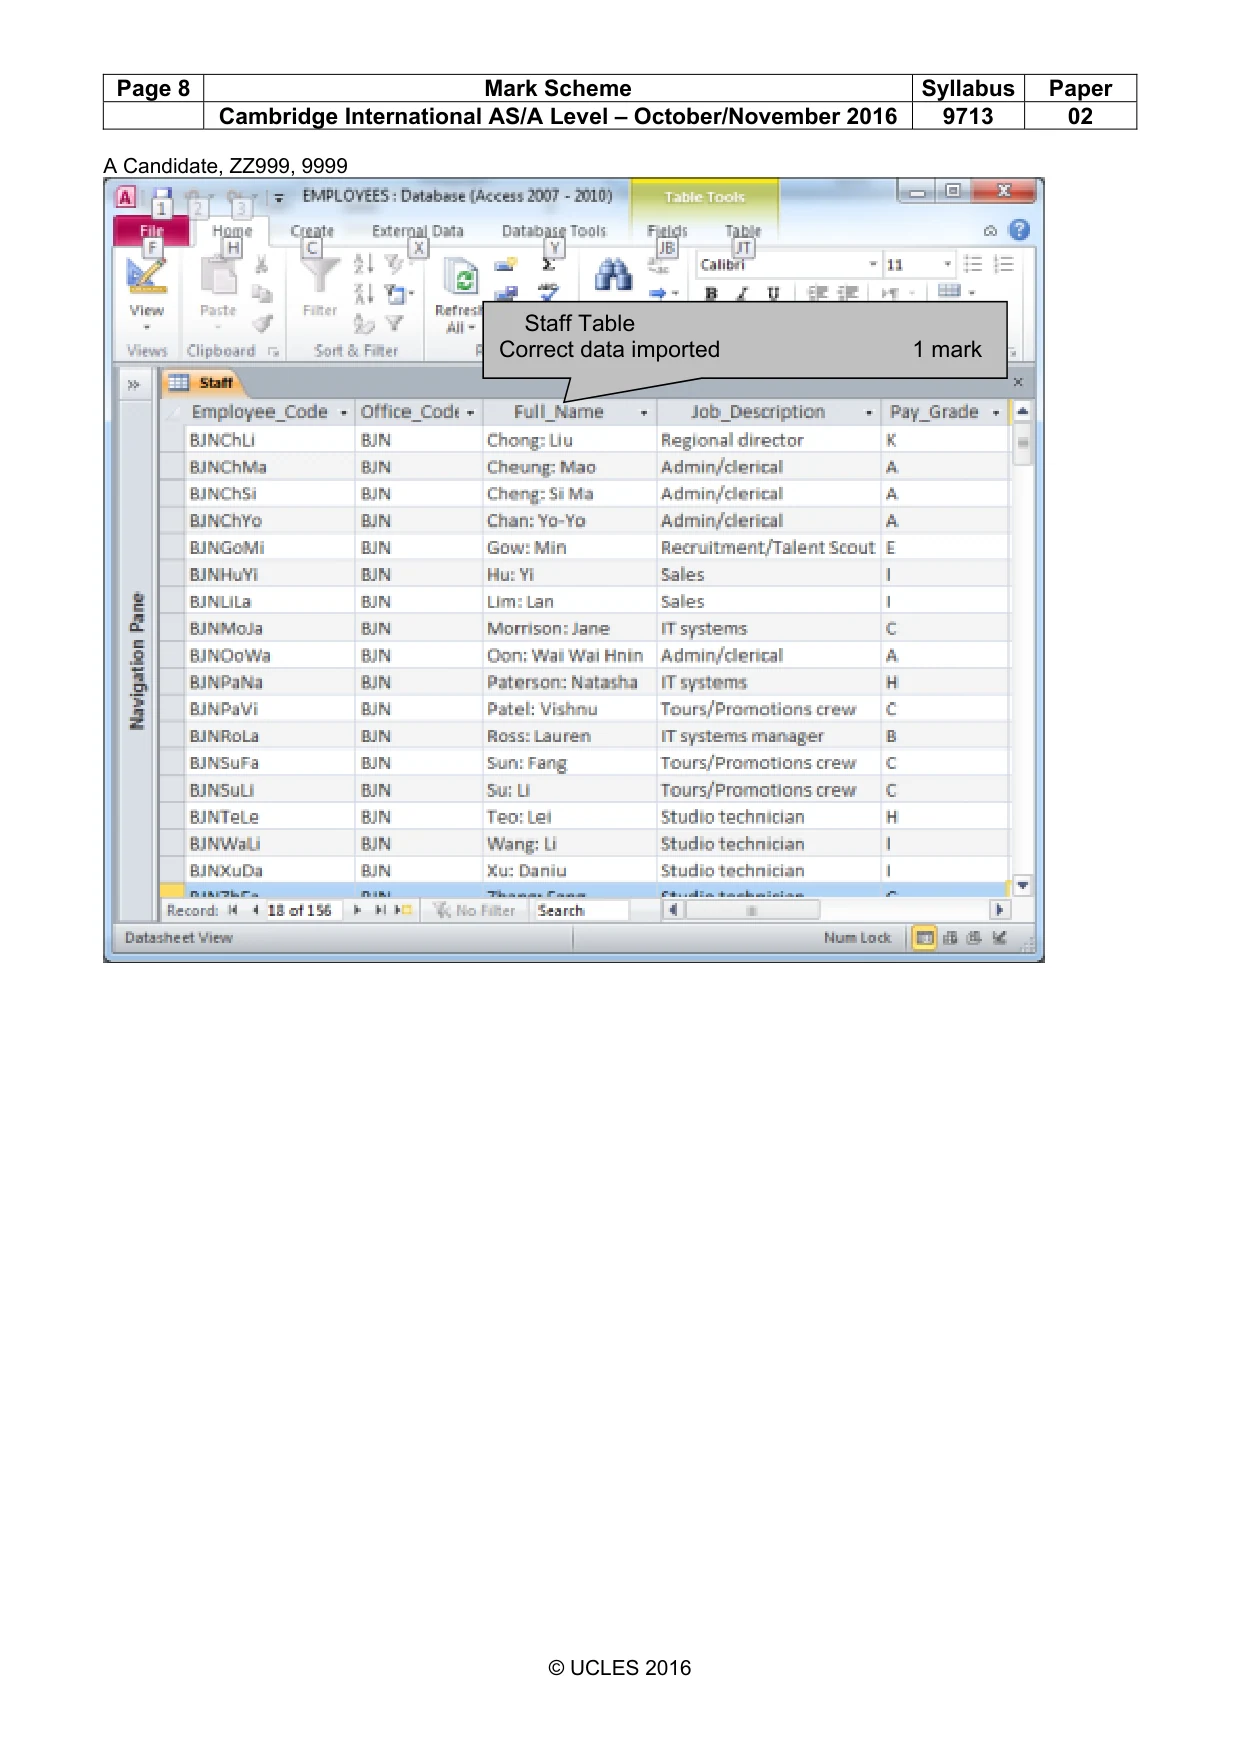Toggle Bold formatting
This screenshot has width=1240, height=1755.
tap(711, 294)
